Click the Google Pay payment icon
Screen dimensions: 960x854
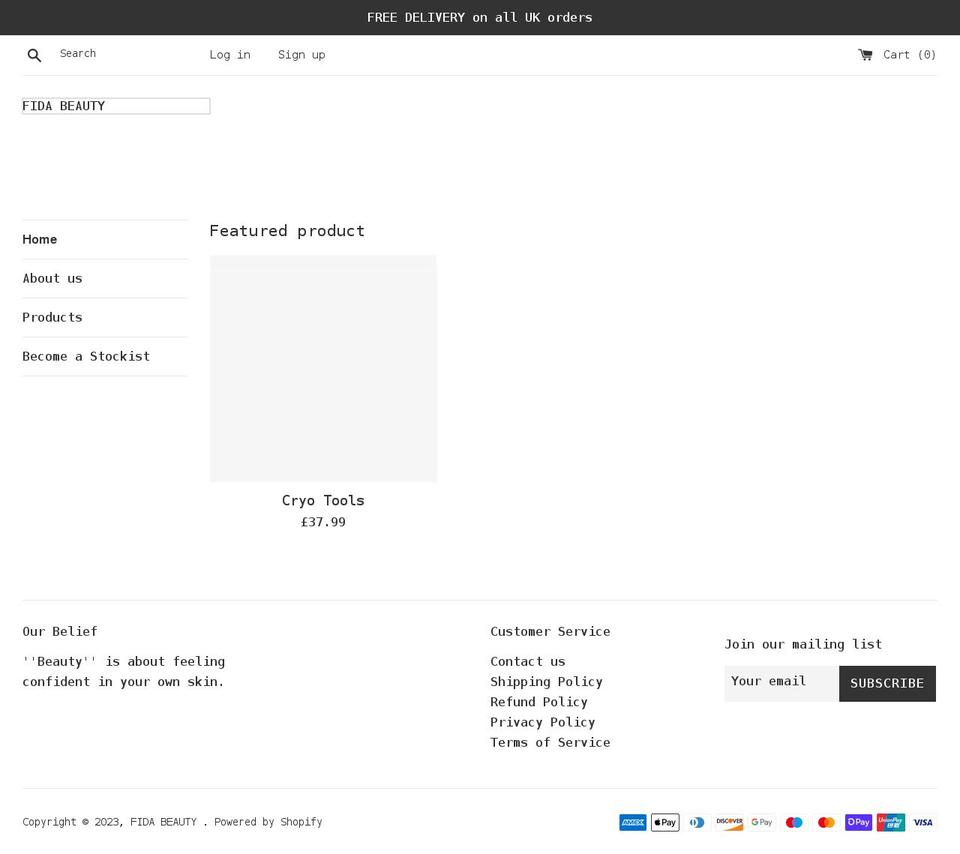(762, 822)
